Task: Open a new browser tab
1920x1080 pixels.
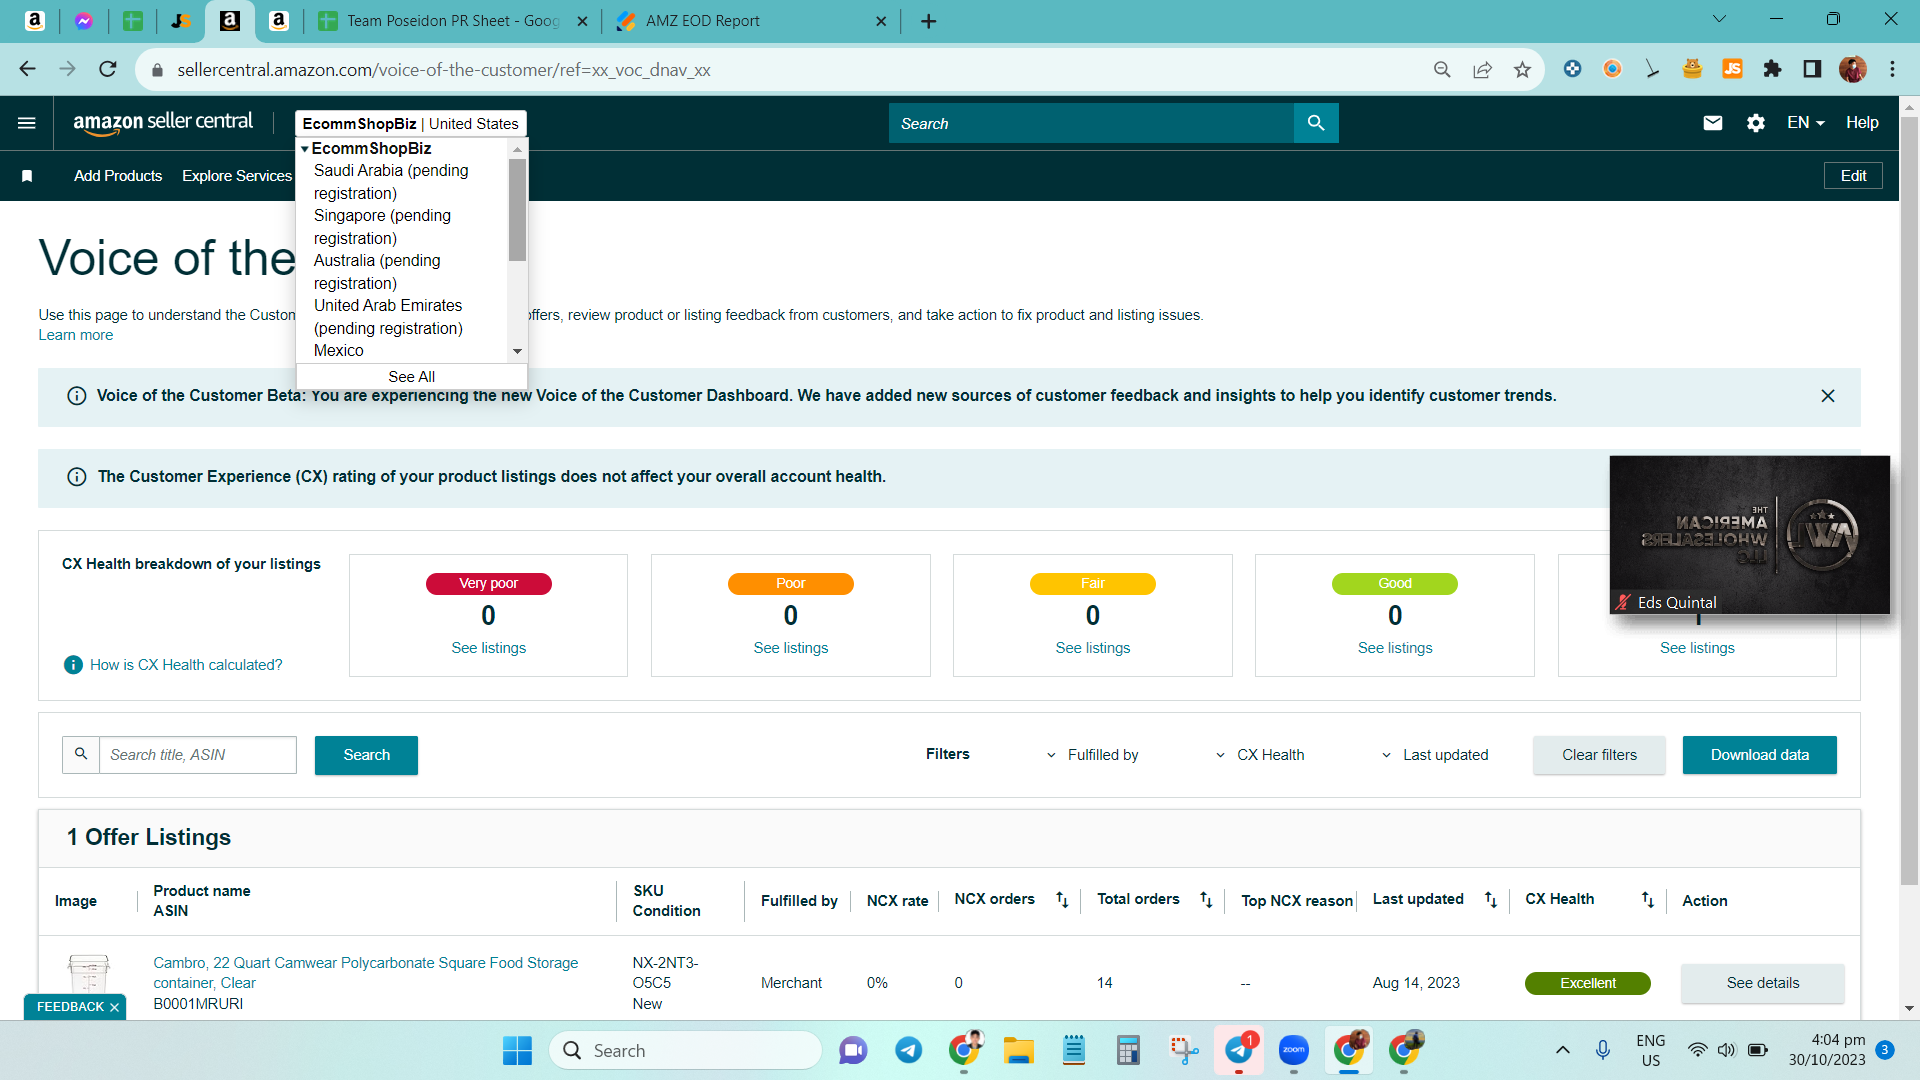Action: click(x=928, y=21)
